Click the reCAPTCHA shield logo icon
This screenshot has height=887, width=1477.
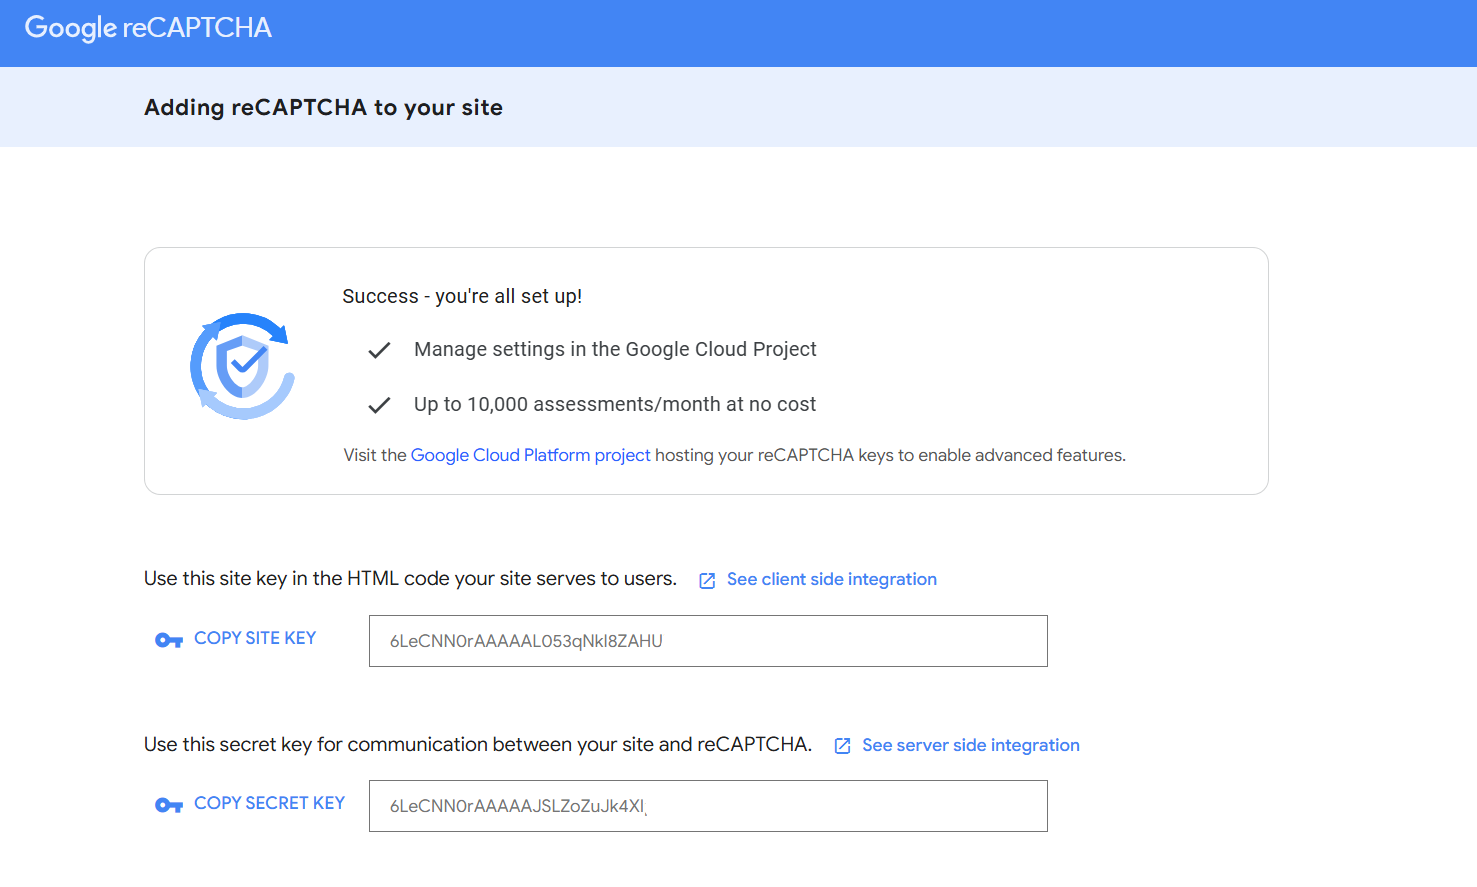click(243, 366)
